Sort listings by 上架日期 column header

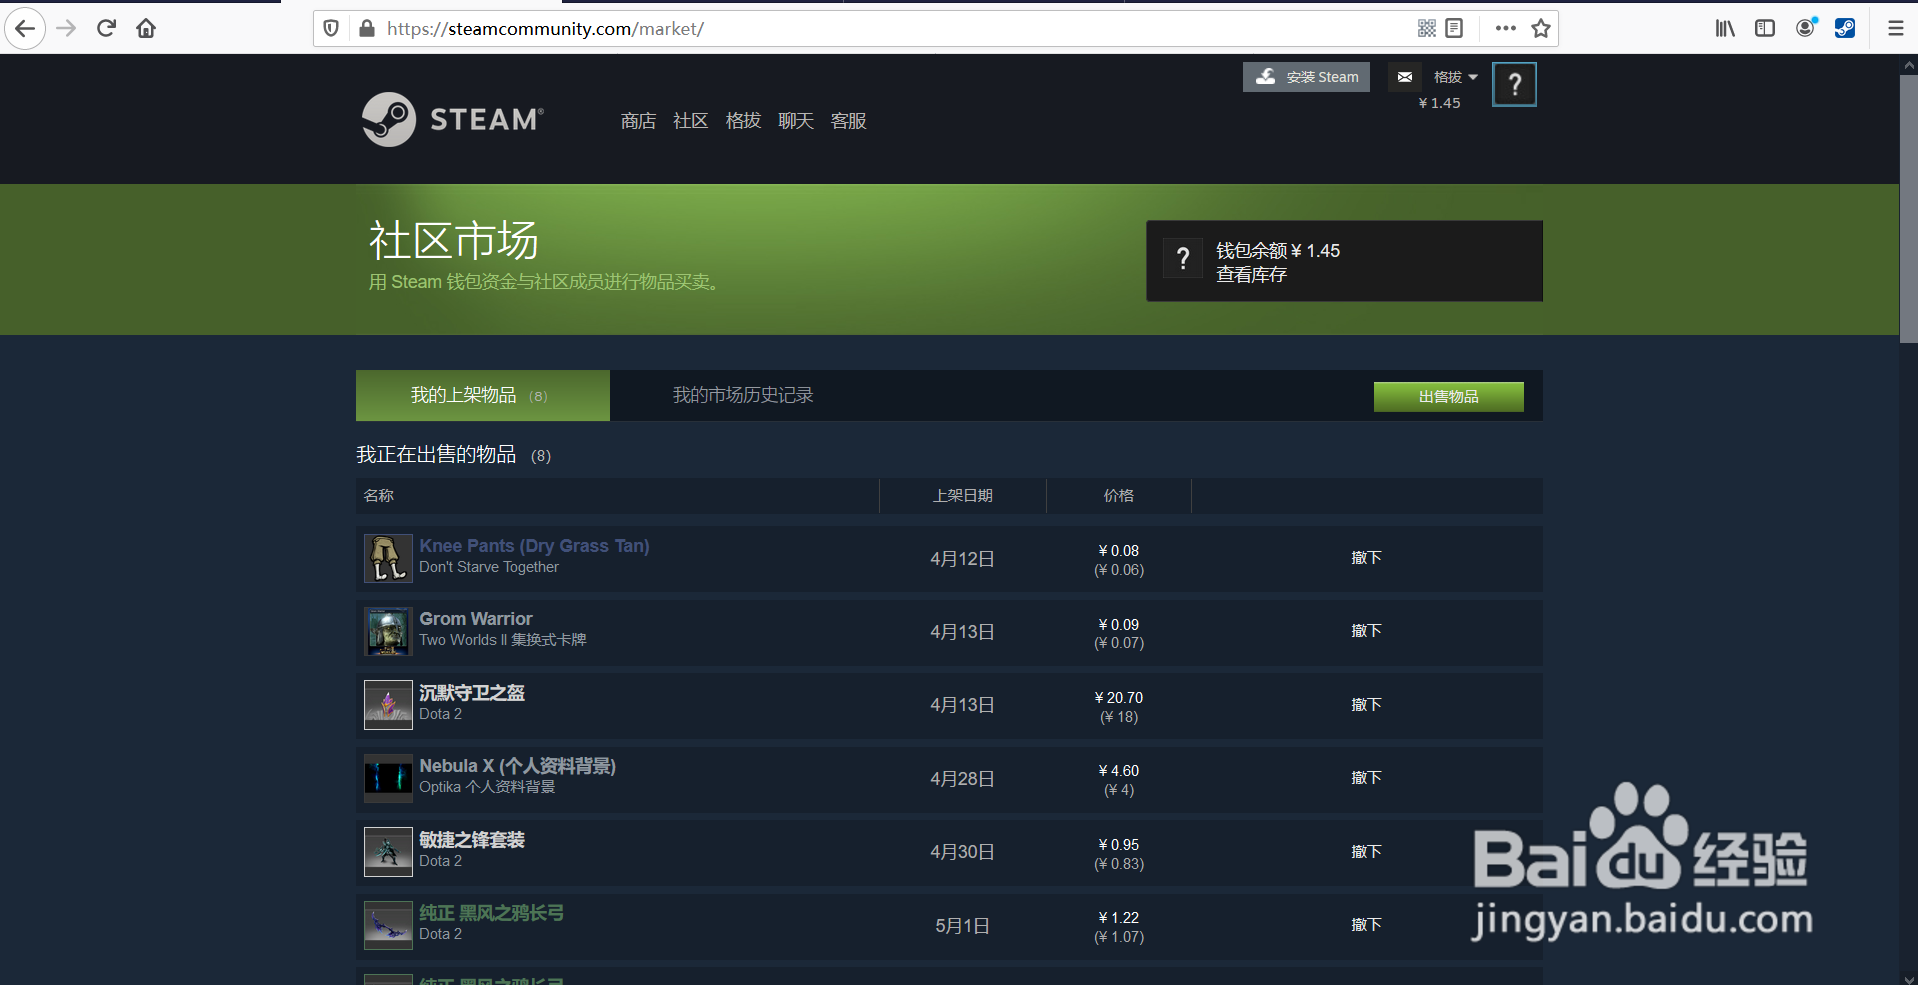click(x=963, y=496)
